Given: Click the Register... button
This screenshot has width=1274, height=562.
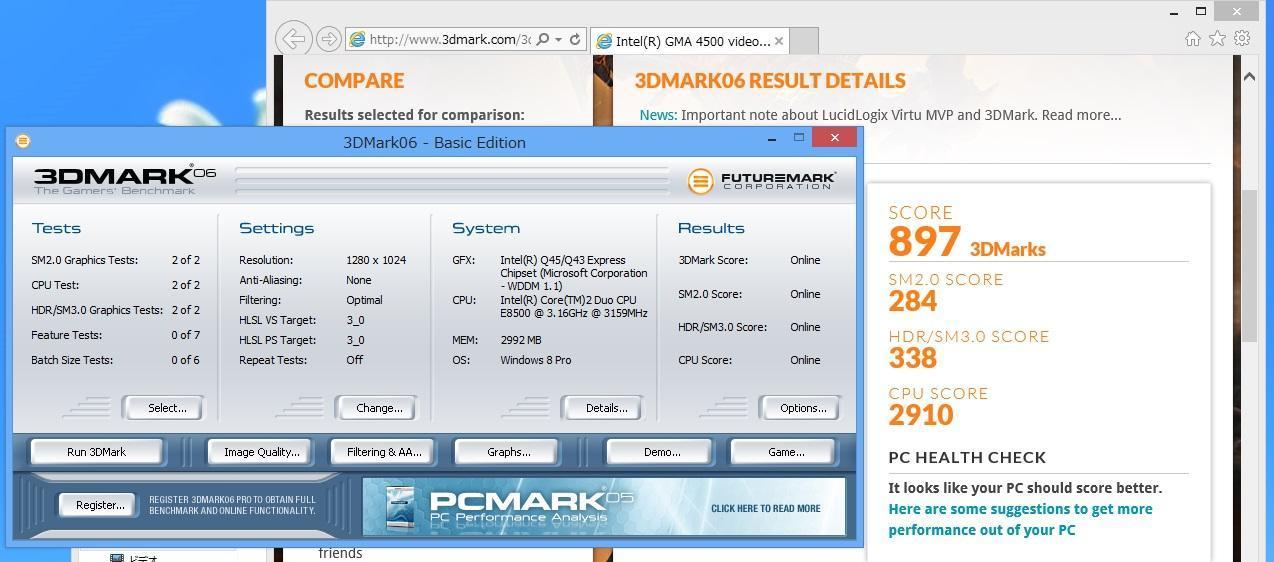Looking at the screenshot, I should [100, 505].
